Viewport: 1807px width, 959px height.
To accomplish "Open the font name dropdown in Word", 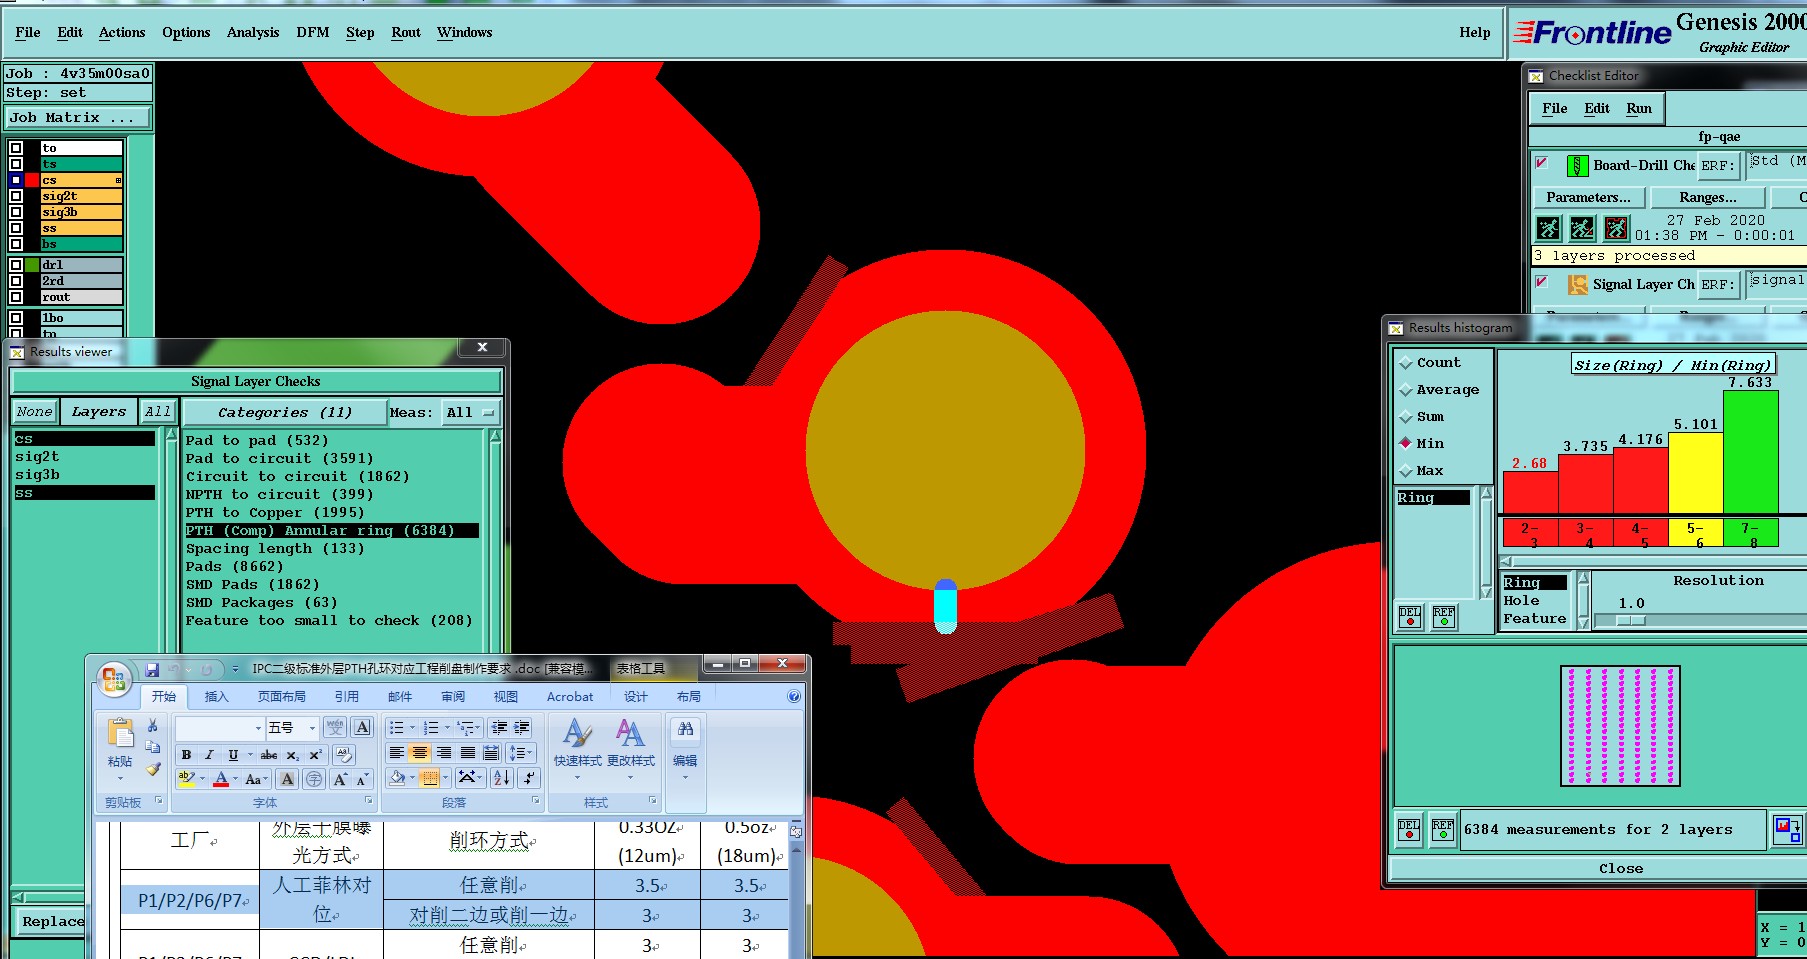I will coord(258,728).
